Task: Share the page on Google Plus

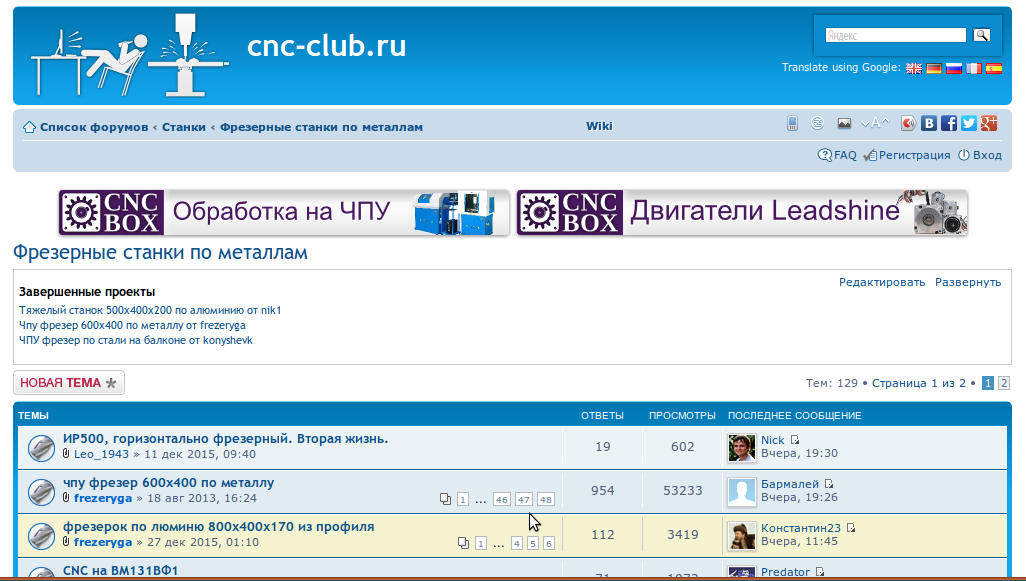Action: pyautogui.click(x=989, y=123)
